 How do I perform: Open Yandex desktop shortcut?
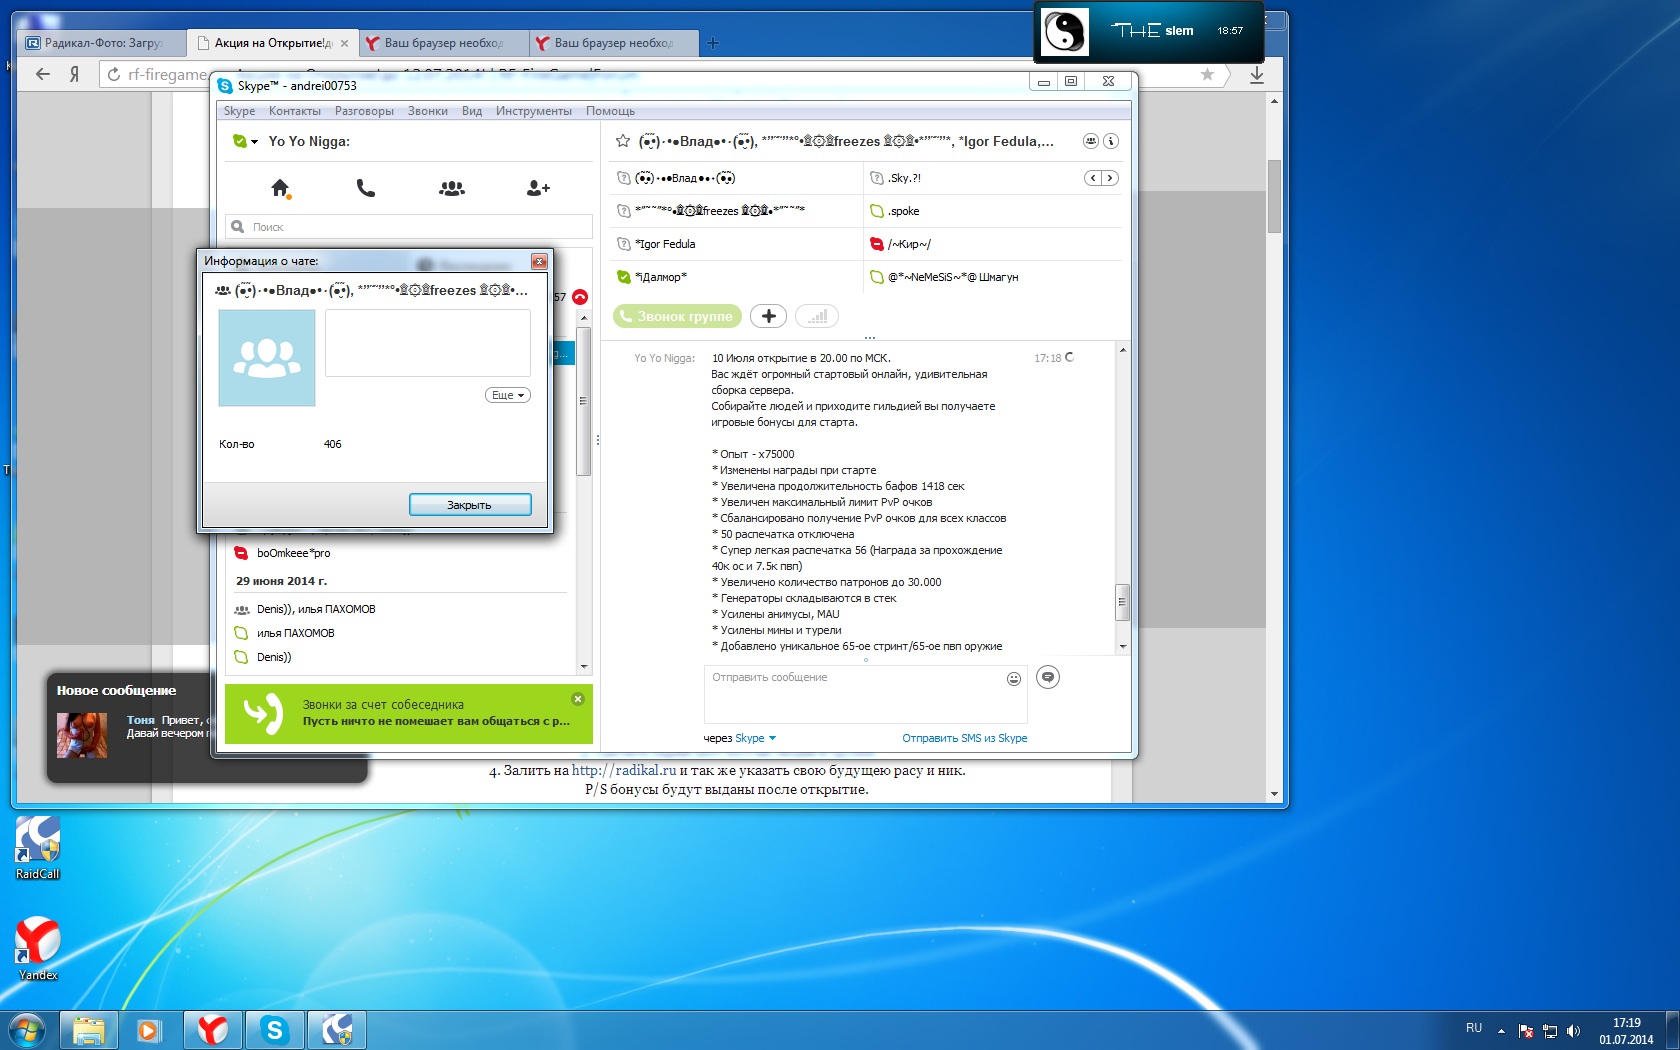pos(37,949)
